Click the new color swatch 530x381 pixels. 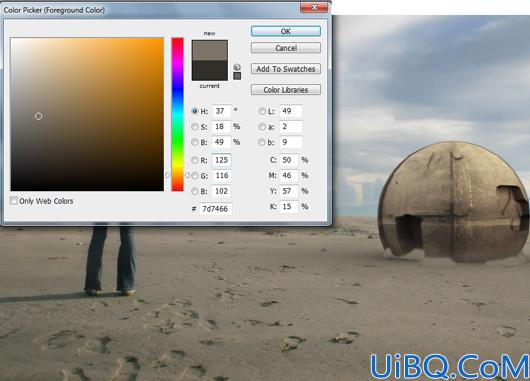(210, 51)
